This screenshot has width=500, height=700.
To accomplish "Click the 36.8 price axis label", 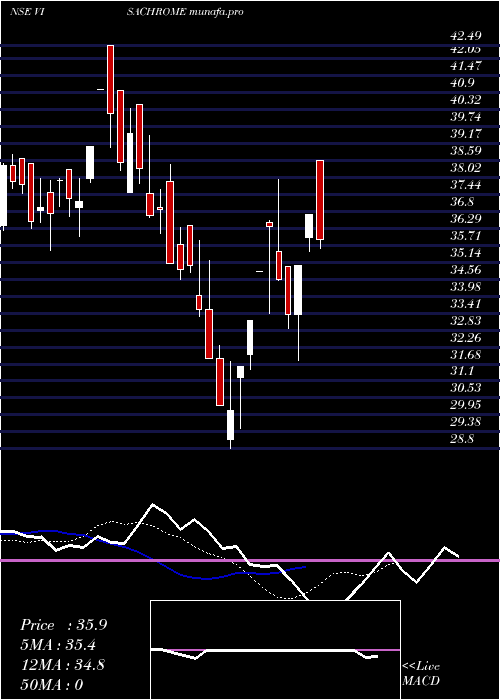I will (462, 202).
